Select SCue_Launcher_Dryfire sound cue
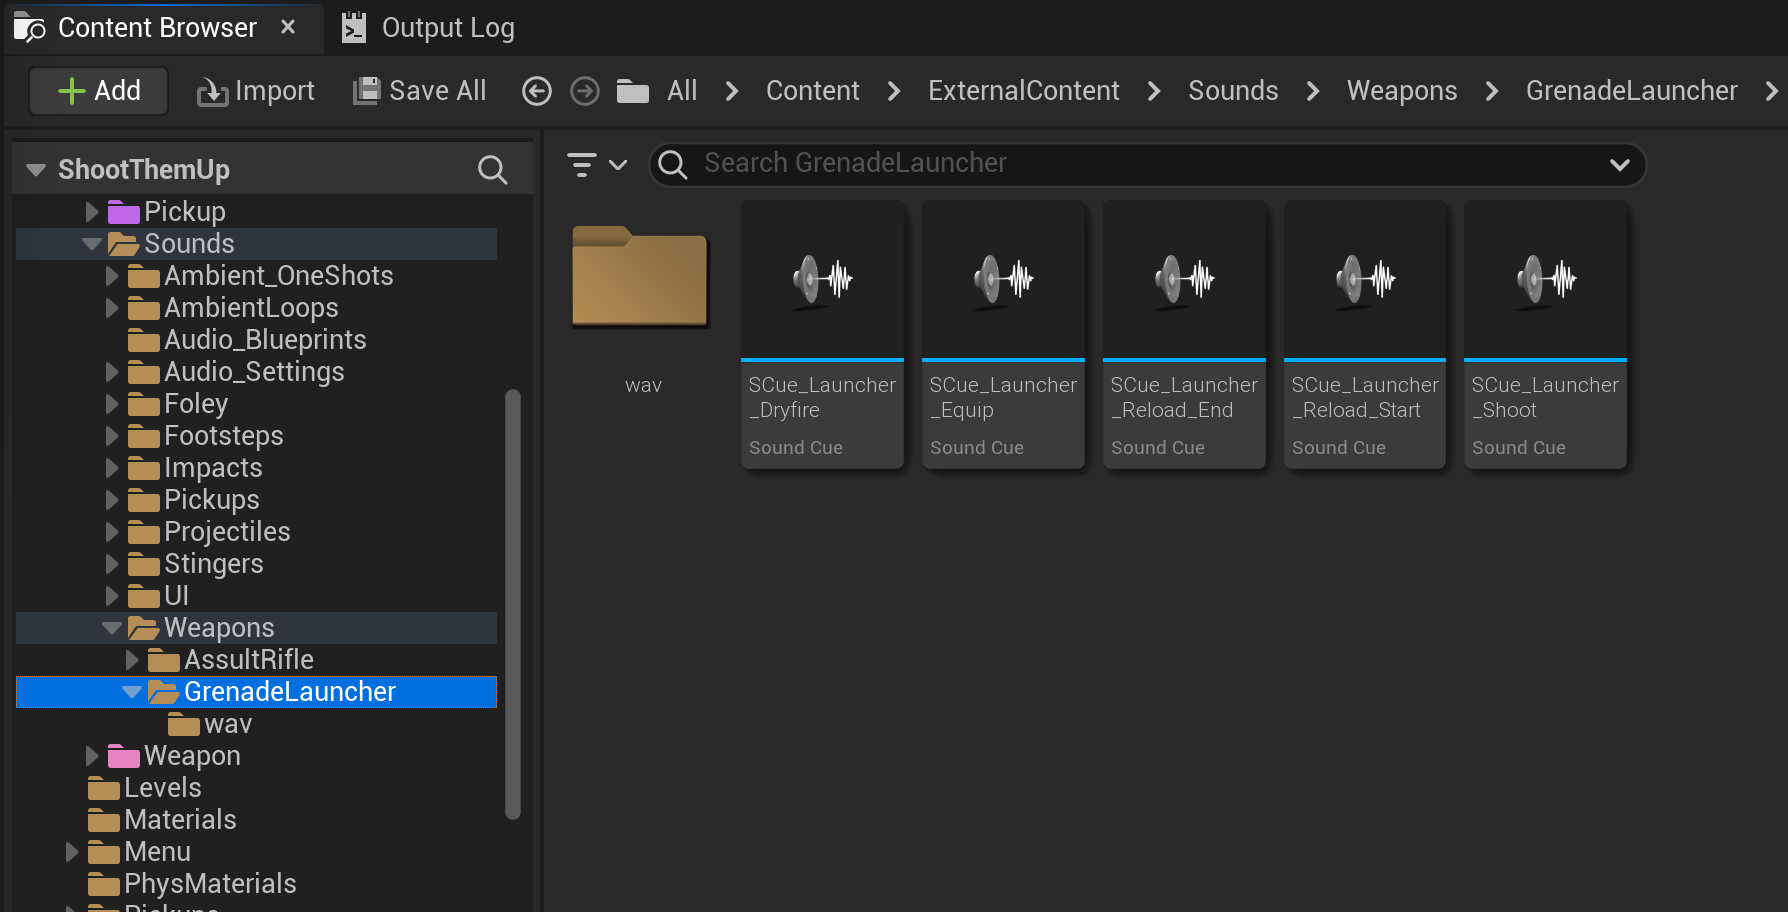The width and height of the screenshot is (1788, 912). tap(822, 334)
